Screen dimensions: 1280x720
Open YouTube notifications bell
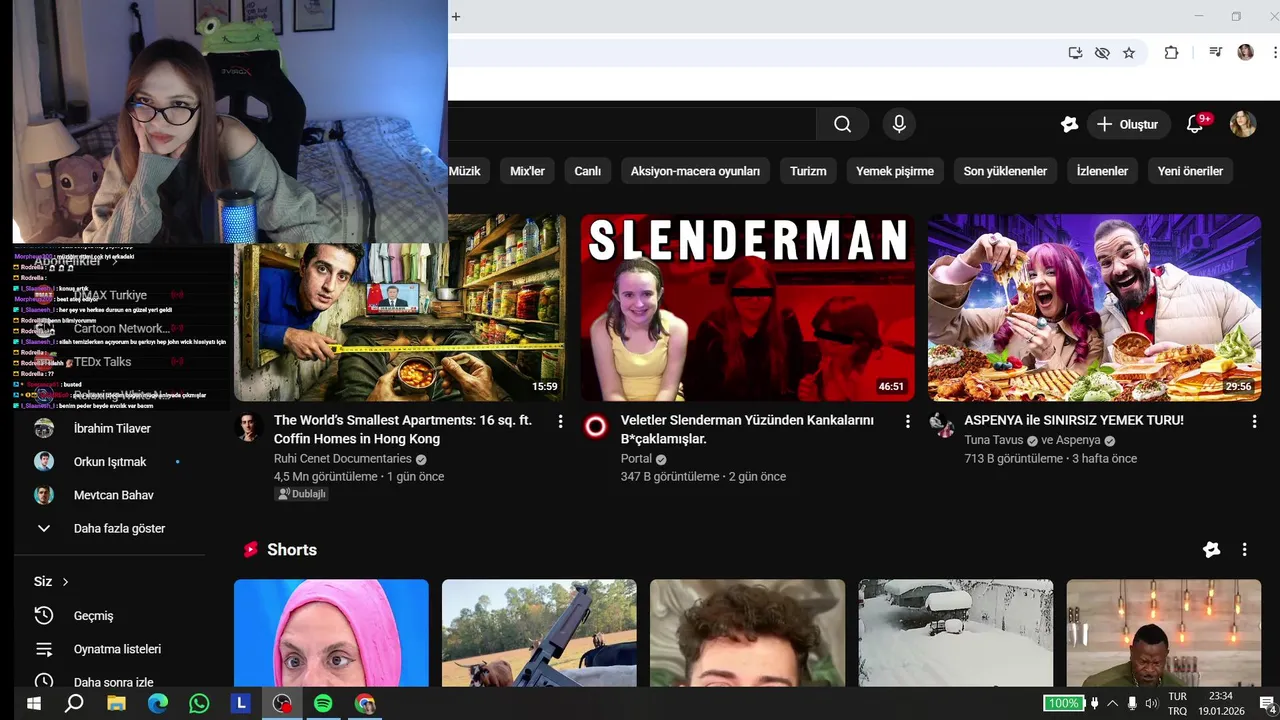point(1195,124)
